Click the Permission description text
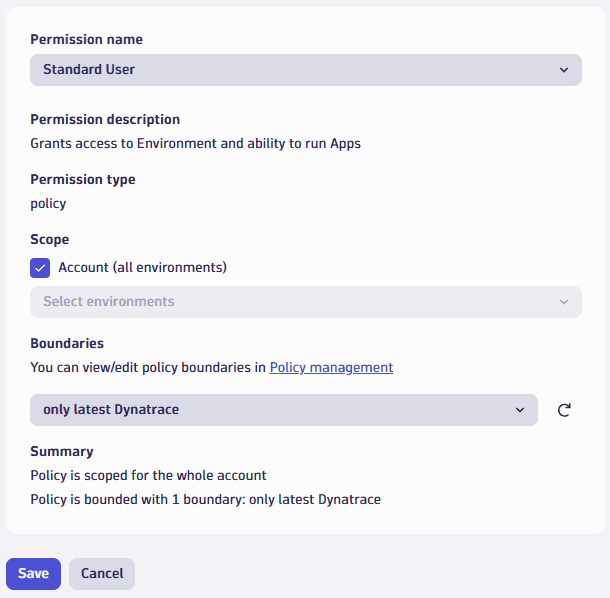Screen dimensions: 610x598 coord(195,143)
